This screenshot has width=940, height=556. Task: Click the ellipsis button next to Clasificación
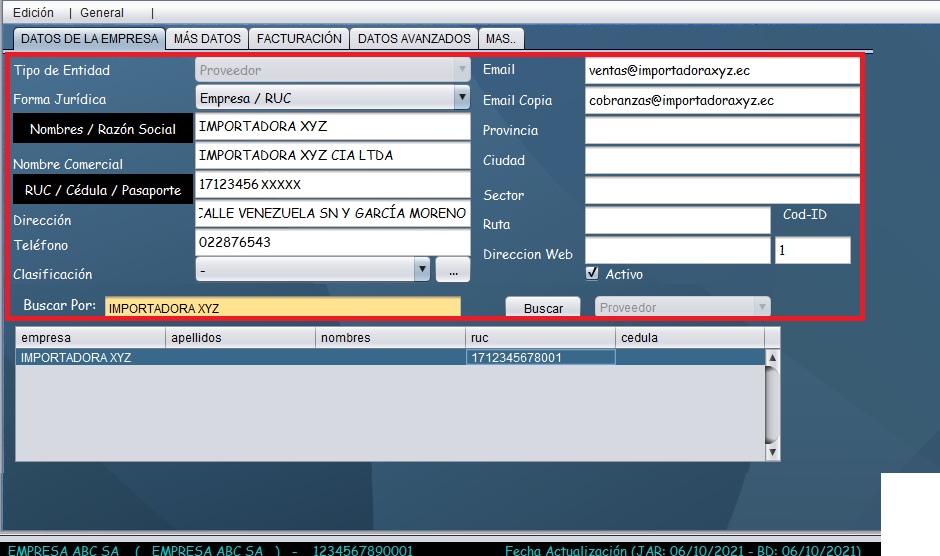(x=453, y=269)
